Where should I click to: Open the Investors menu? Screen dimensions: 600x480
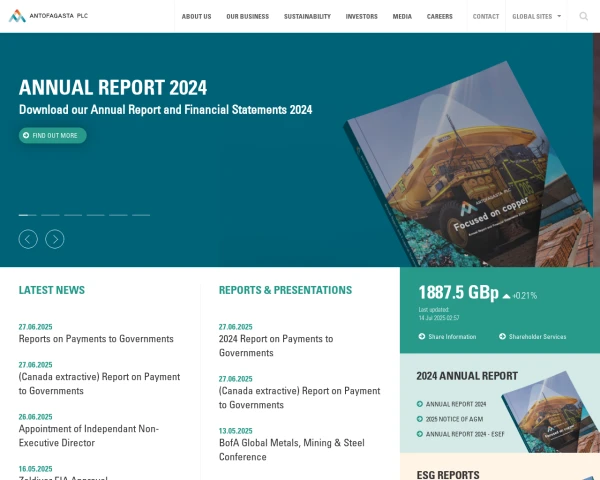tap(362, 16)
